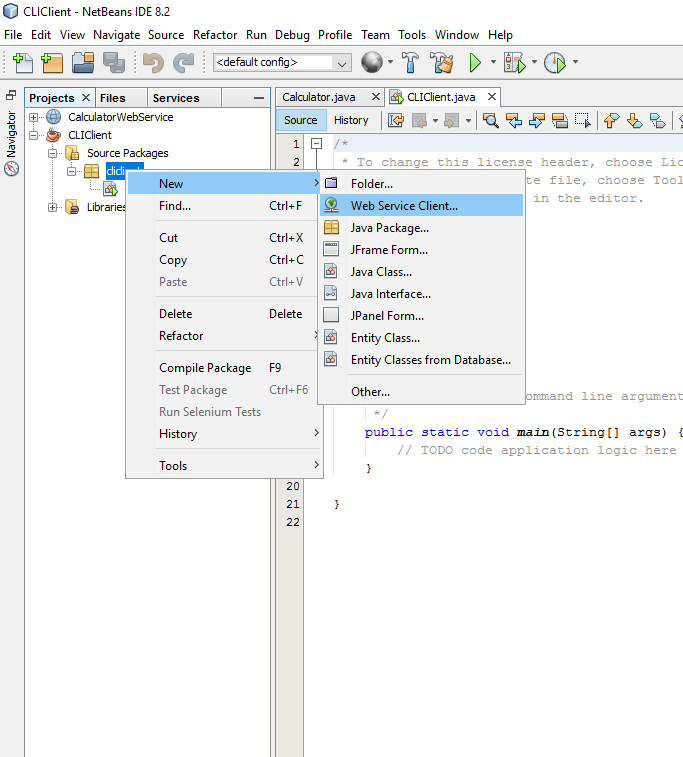Click Delete in context menu
This screenshot has height=757, width=683.
pyautogui.click(x=224, y=314)
